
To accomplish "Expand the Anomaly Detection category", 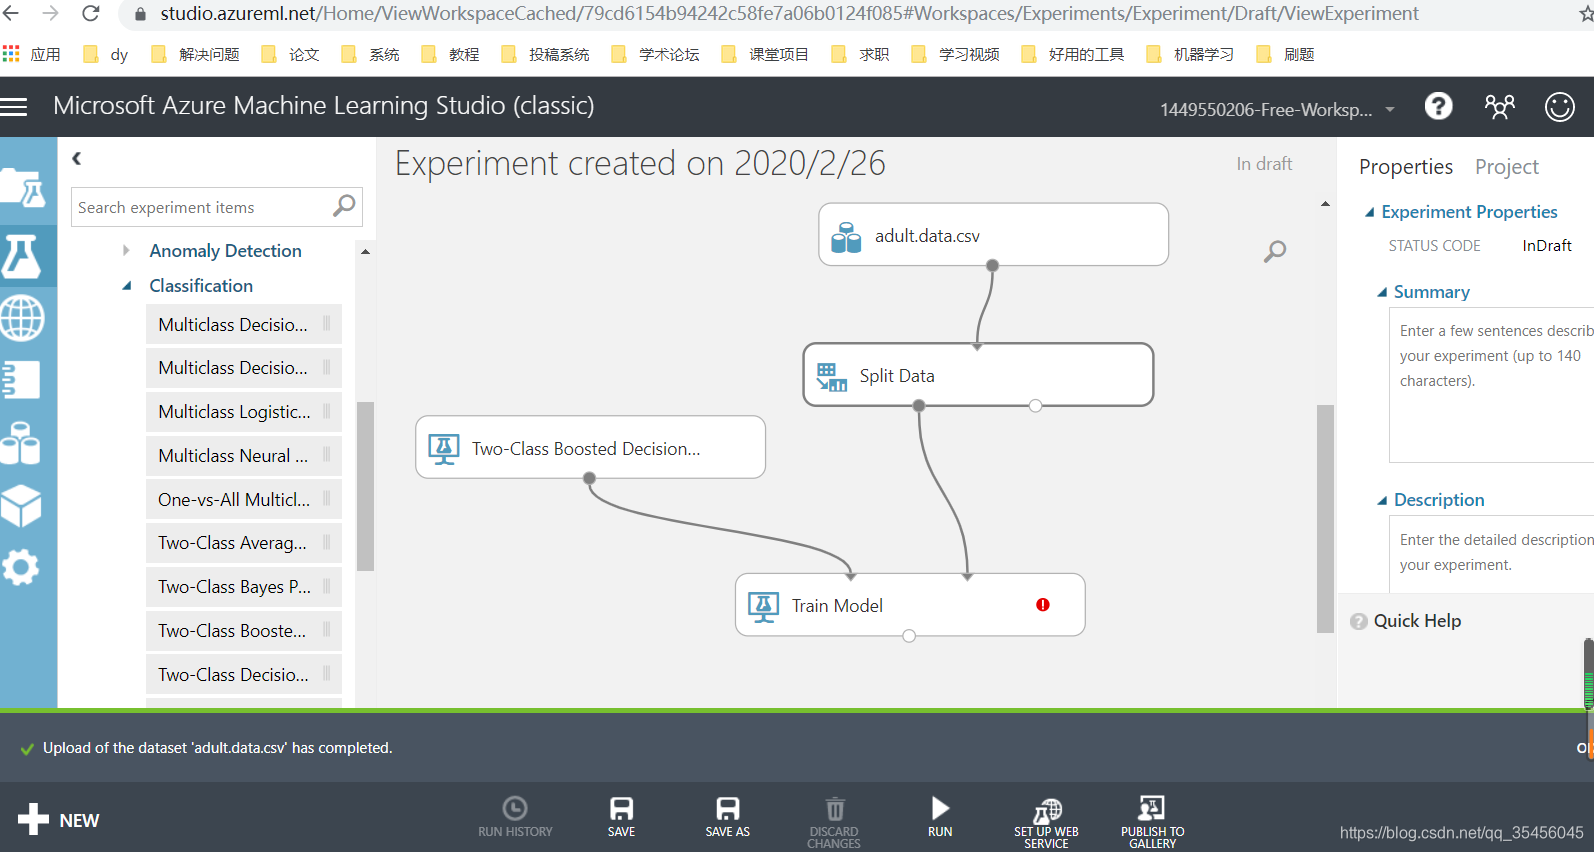I will (126, 250).
